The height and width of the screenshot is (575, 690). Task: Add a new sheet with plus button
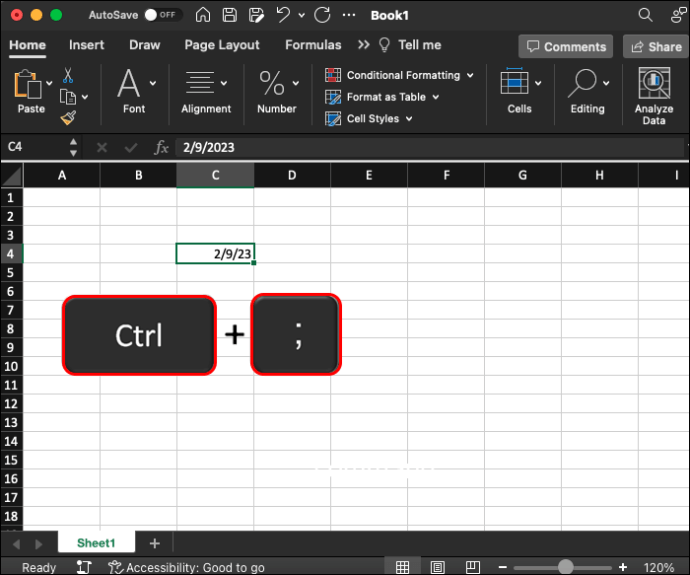pos(154,543)
